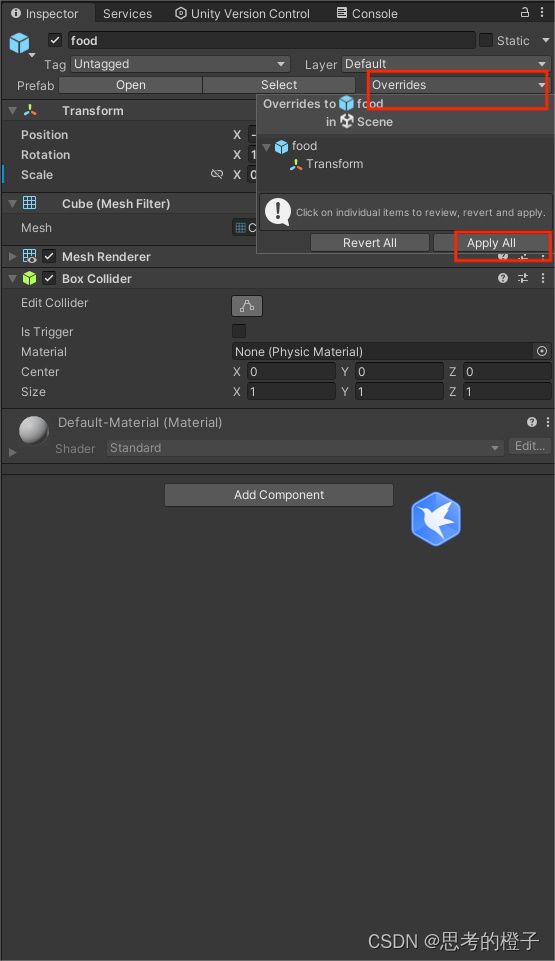Click the Mesh field grid icon
Viewport: 555px width, 961px height.
(240, 228)
